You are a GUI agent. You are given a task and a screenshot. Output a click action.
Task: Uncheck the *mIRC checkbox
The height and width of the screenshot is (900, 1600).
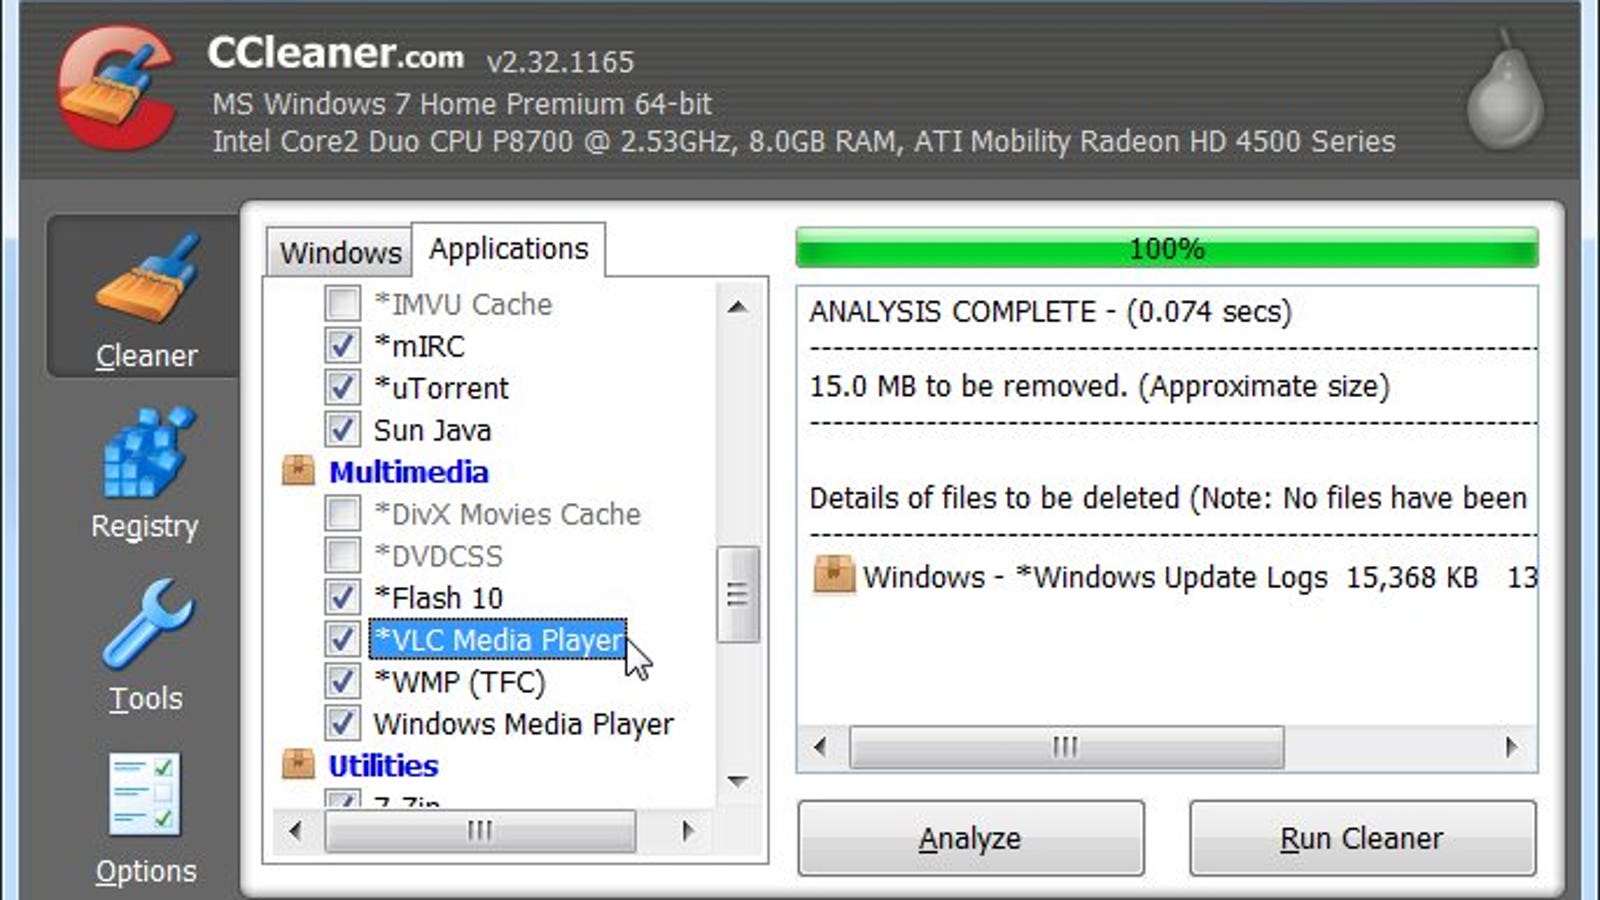click(x=342, y=346)
